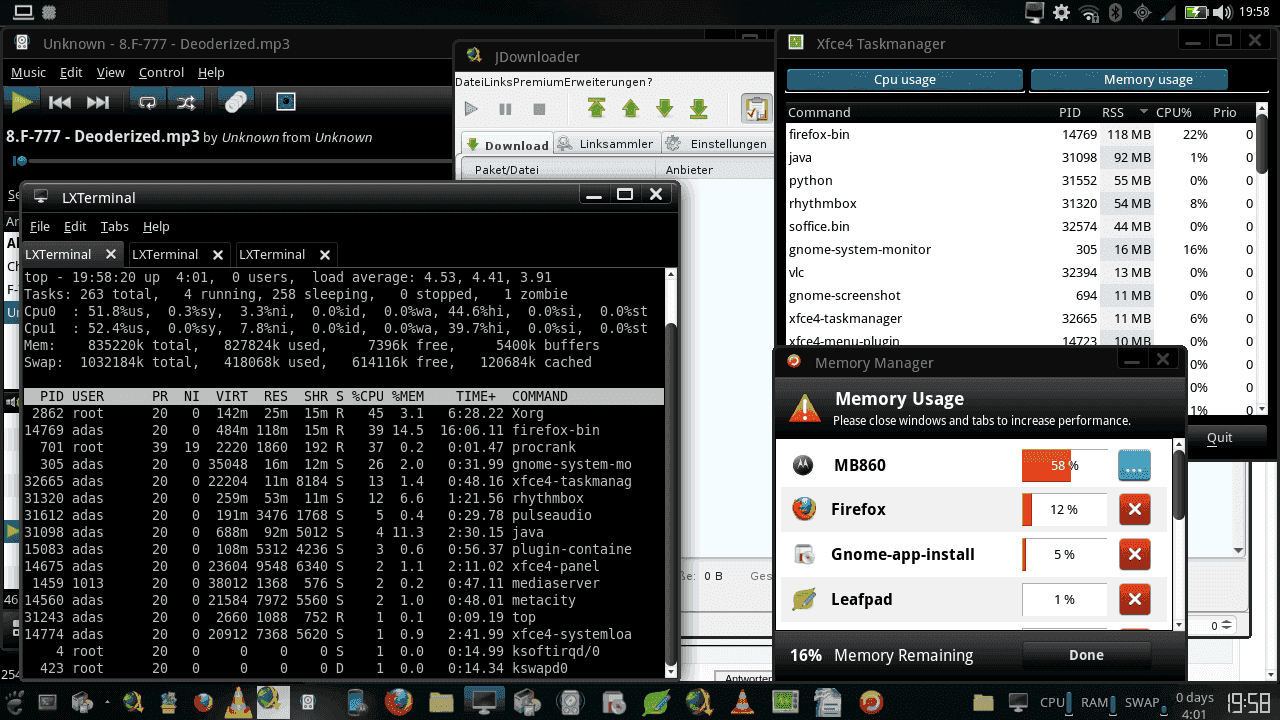Viewport: 1280px width, 720px height.
Task: Click Done in Memory Manager
Action: (1086, 655)
